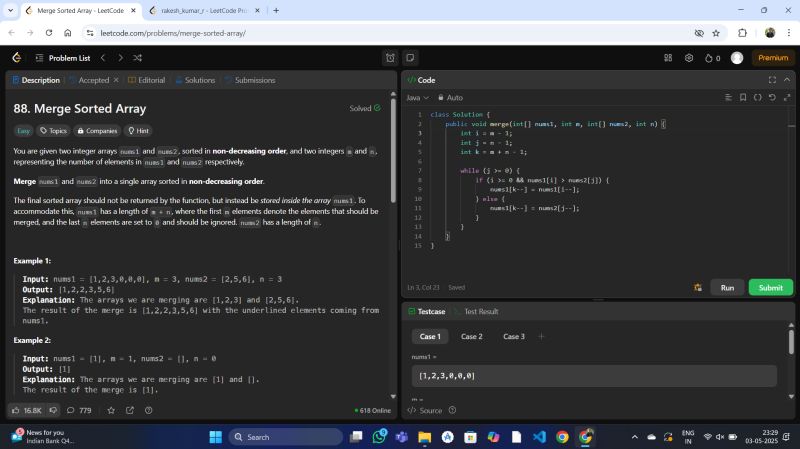The width and height of the screenshot is (800, 449).
Task: Click the bookmark icon in editor toolbar
Action: pos(742,98)
